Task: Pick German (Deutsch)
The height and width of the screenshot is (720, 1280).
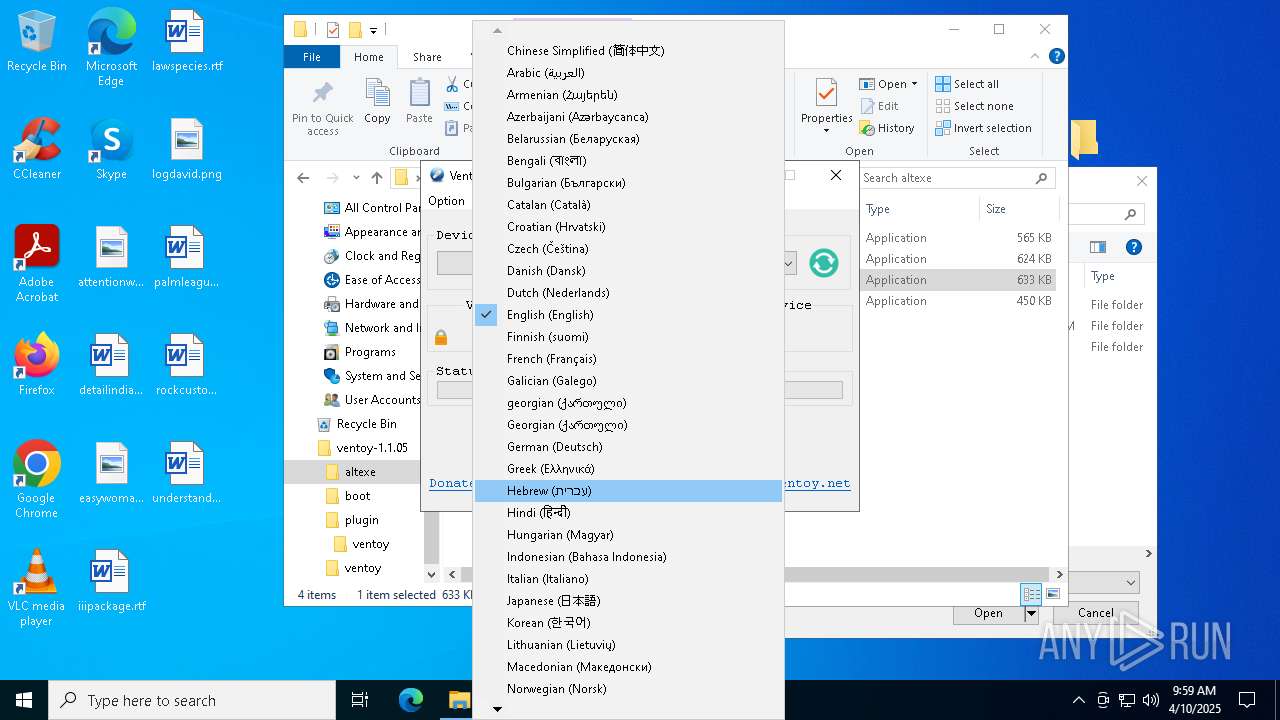Action: click(628, 447)
